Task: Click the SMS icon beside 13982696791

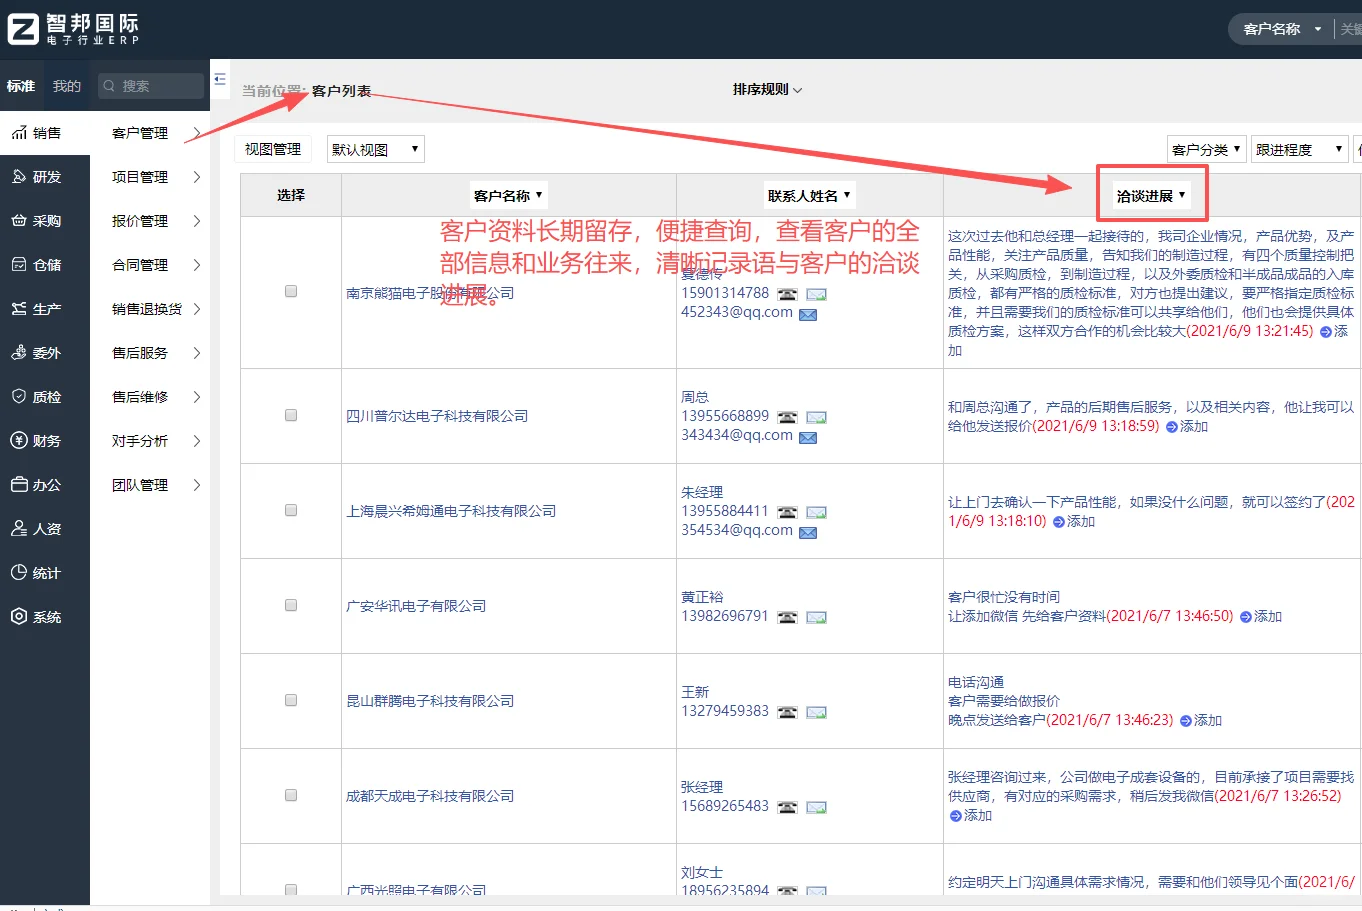Action: tap(817, 617)
